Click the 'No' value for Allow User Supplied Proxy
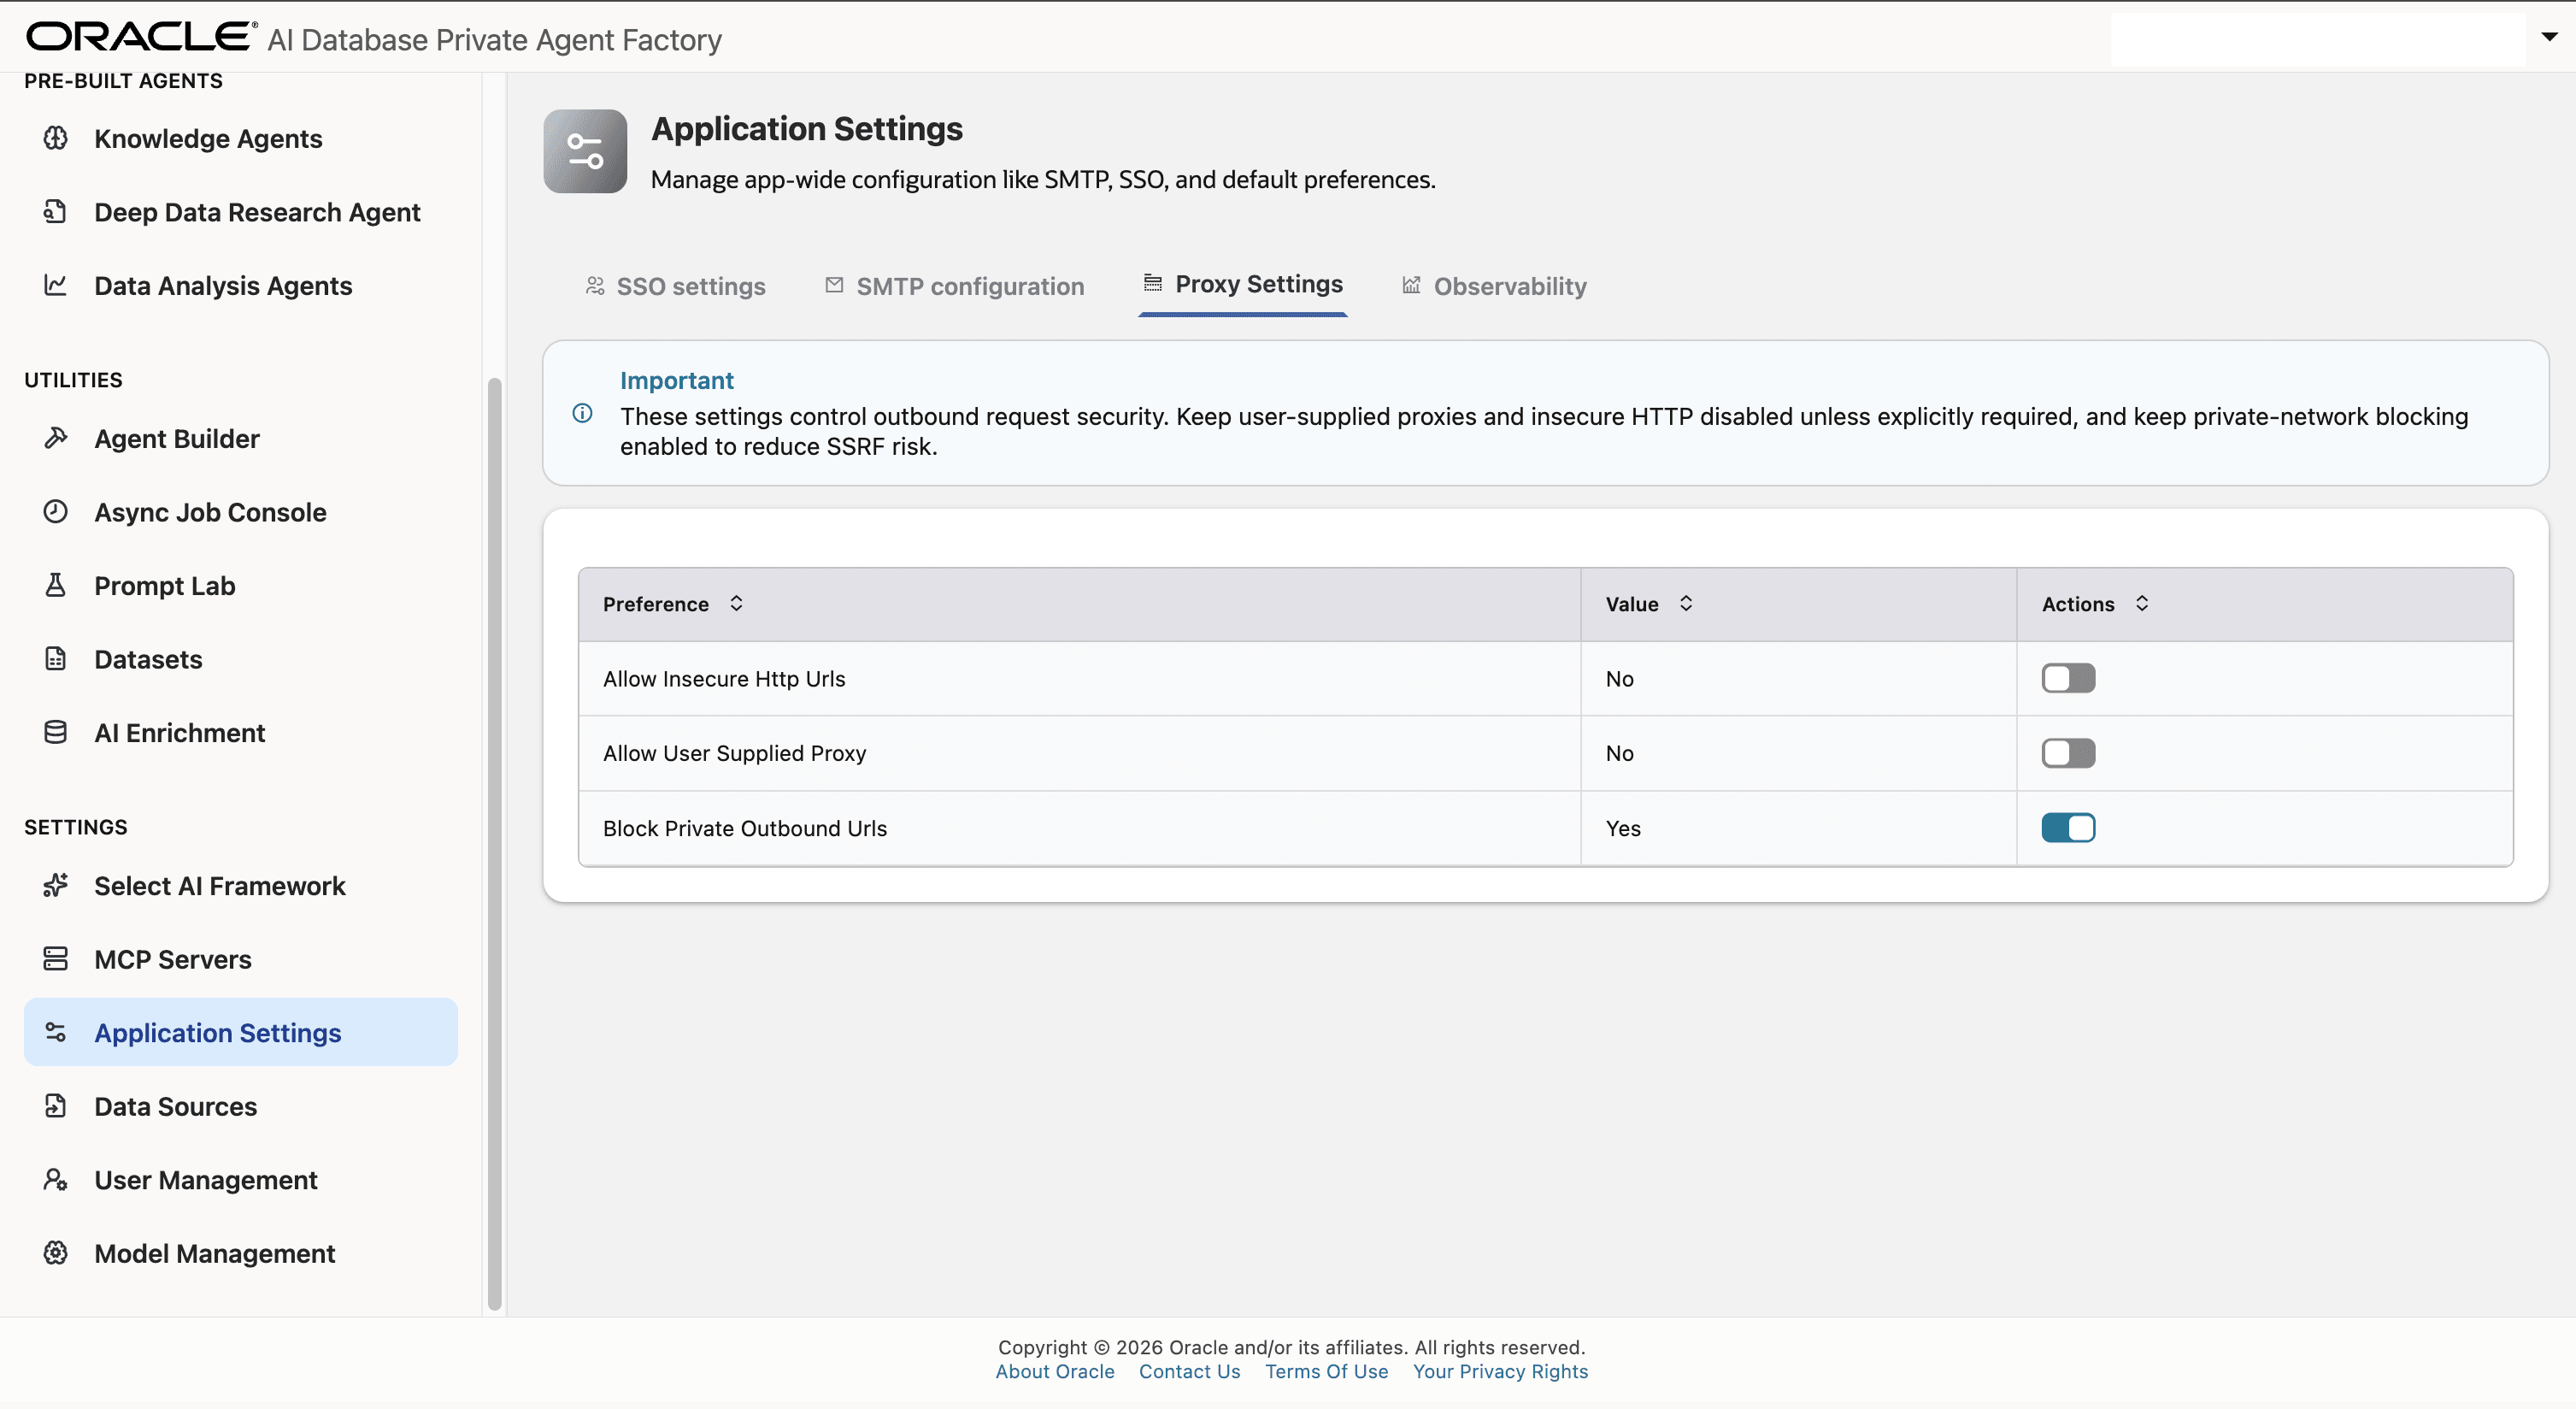Screen dimensions: 2576x1409 pos(1619,753)
